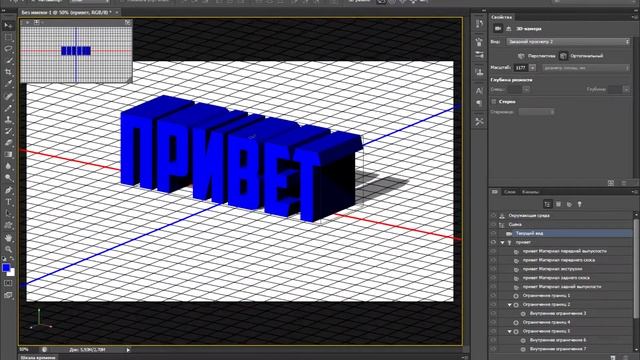640x360 pixels.
Task: Select the Clone Stamp tool
Action: (x=8, y=120)
